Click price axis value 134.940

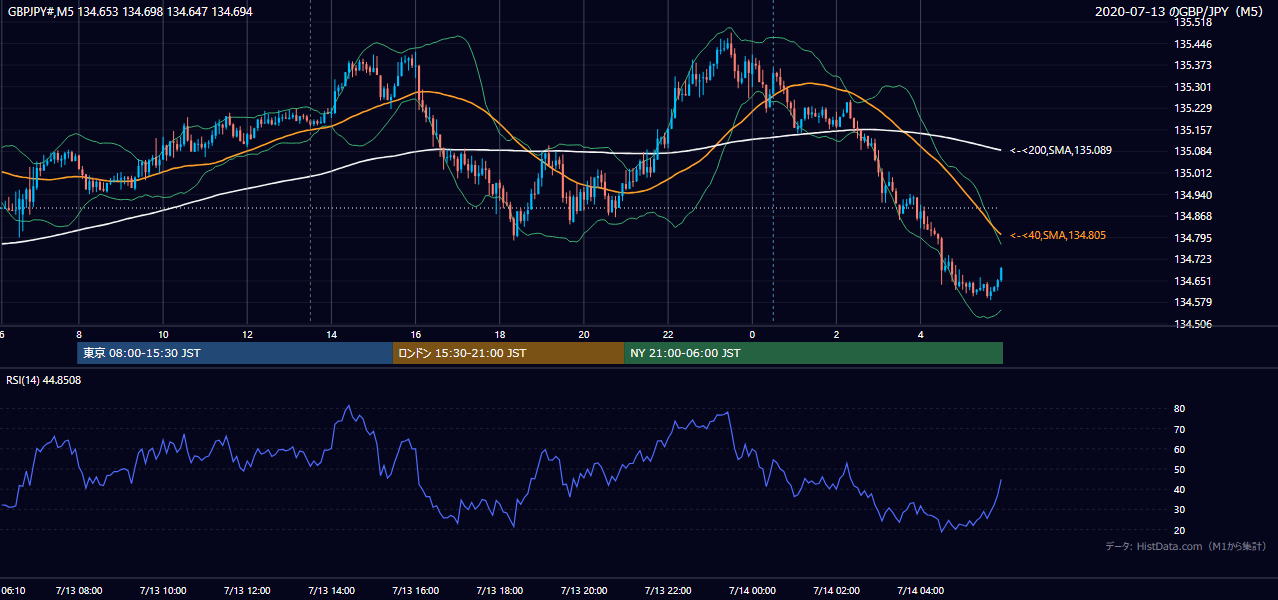click(x=1193, y=195)
